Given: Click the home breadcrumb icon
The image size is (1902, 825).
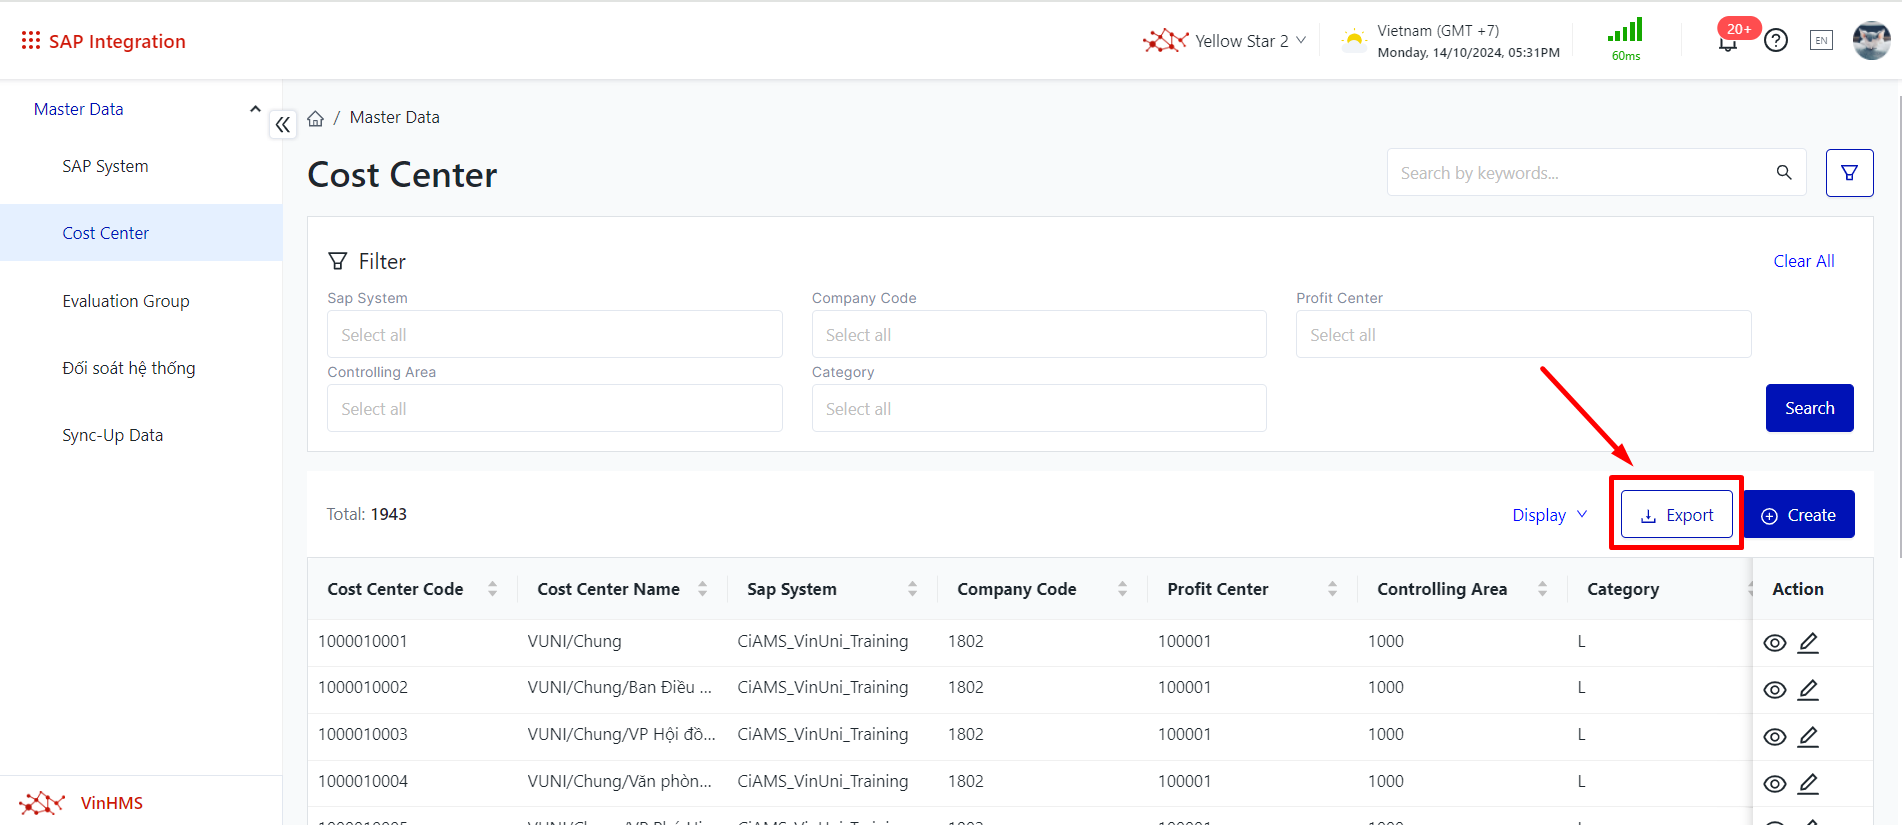Looking at the screenshot, I should click(316, 118).
